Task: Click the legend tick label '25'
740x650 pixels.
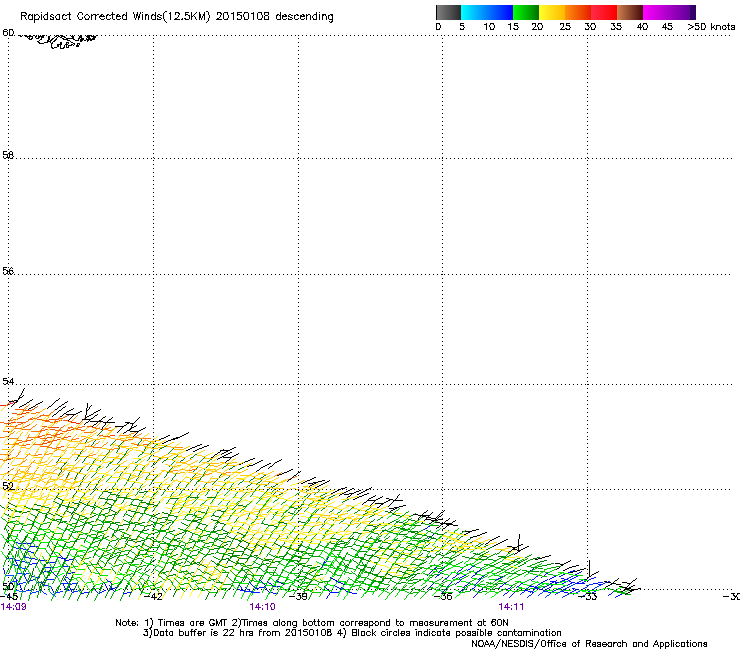Action: (565, 27)
